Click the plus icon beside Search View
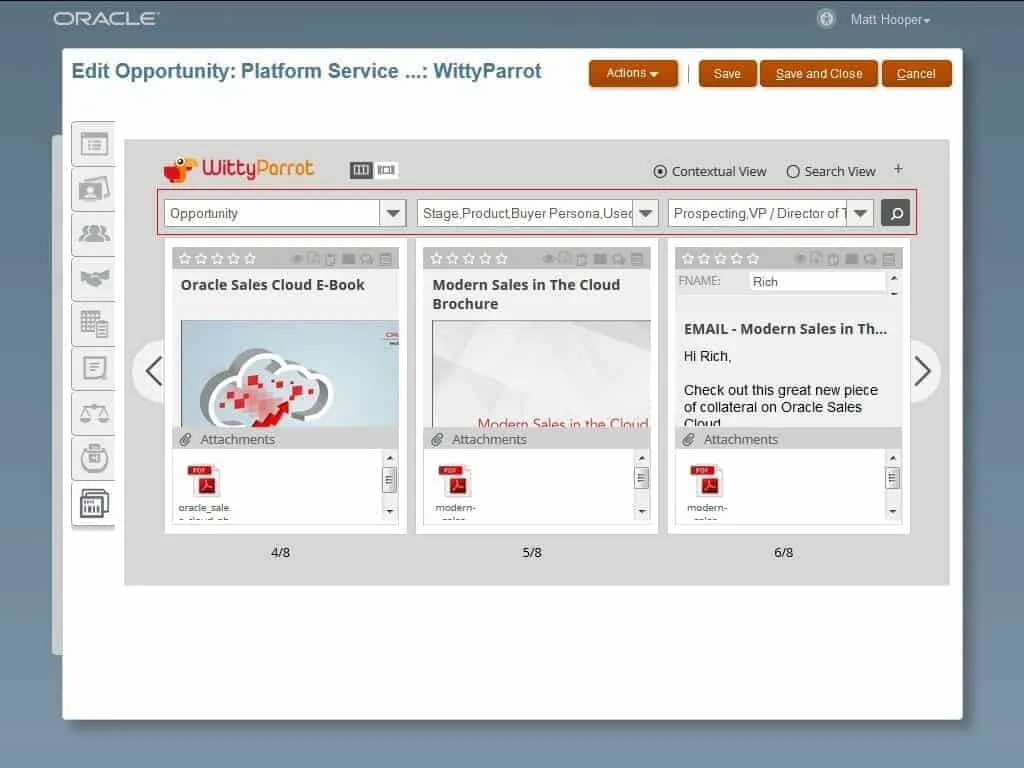The image size is (1024, 768). 898,169
